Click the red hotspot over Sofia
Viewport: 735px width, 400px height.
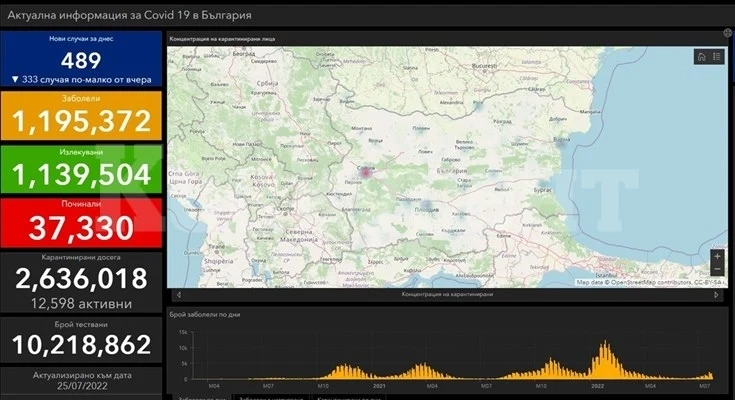tap(365, 173)
